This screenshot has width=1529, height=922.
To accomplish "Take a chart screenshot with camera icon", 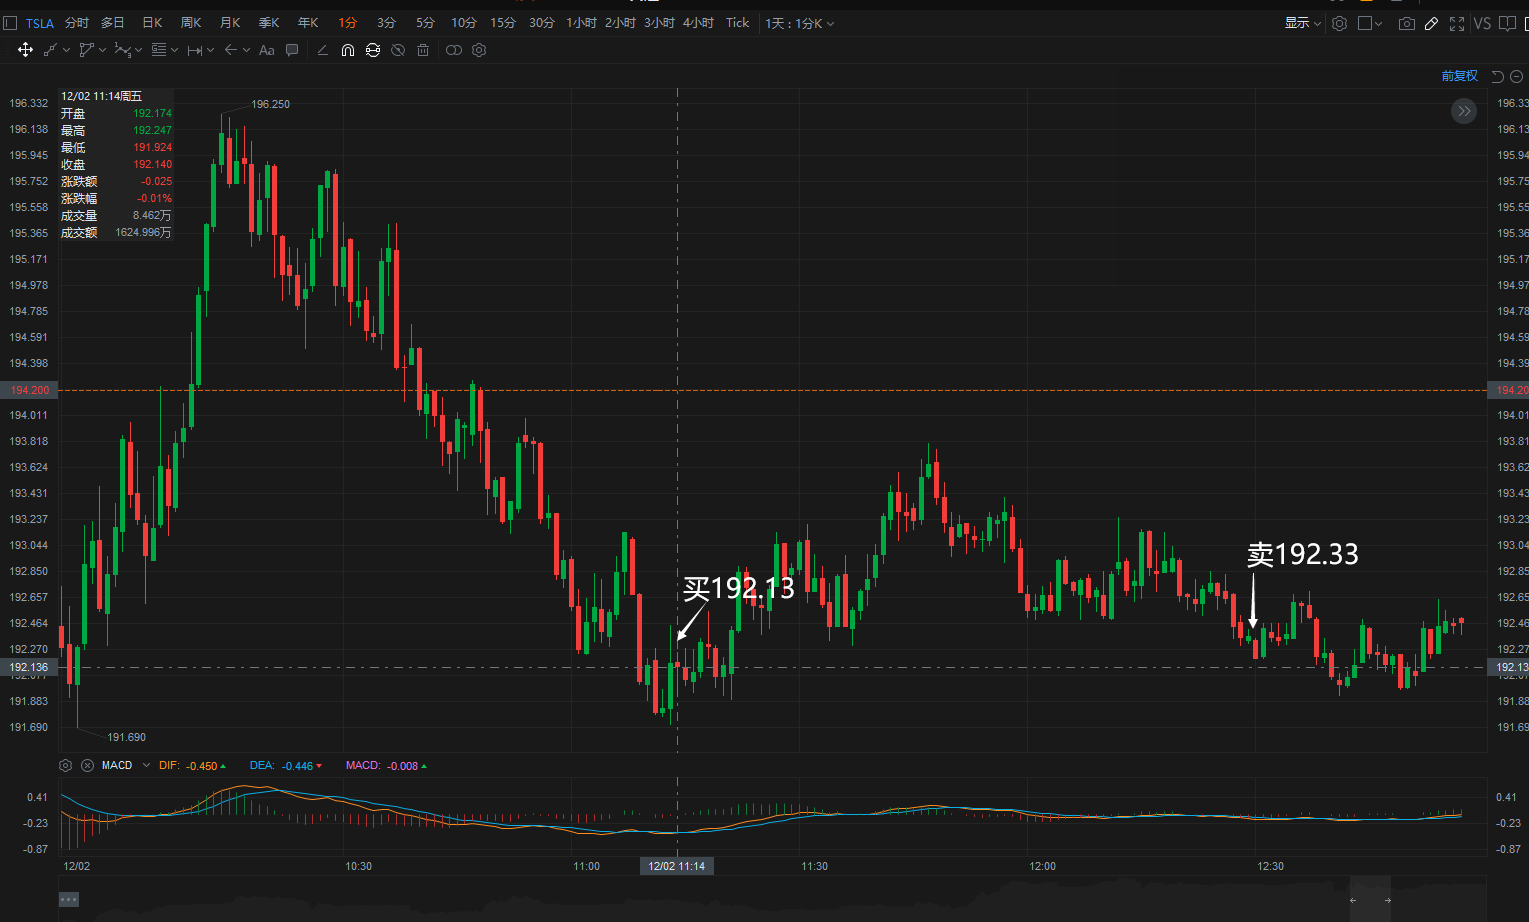I will (x=1407, y=23).
